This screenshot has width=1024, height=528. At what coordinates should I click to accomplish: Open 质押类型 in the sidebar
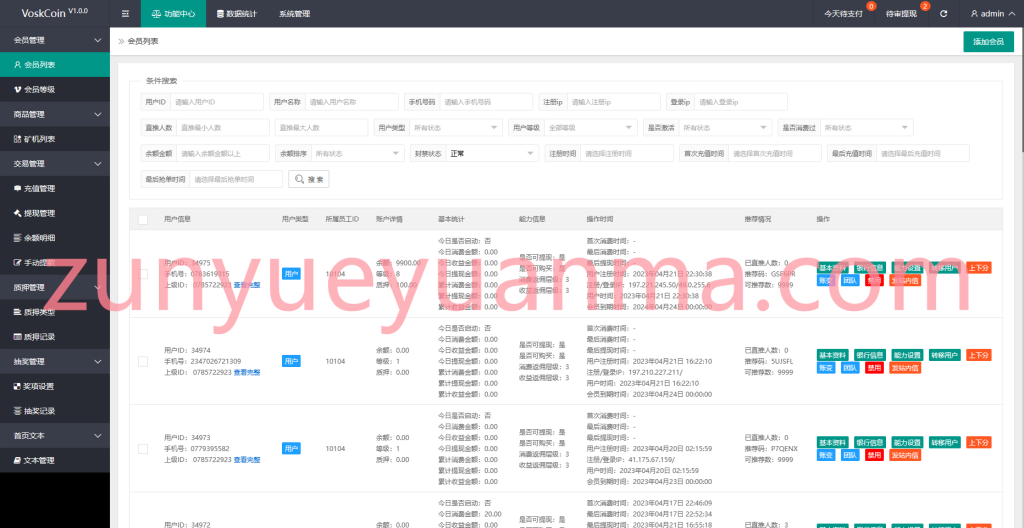(x=55, y=312)
